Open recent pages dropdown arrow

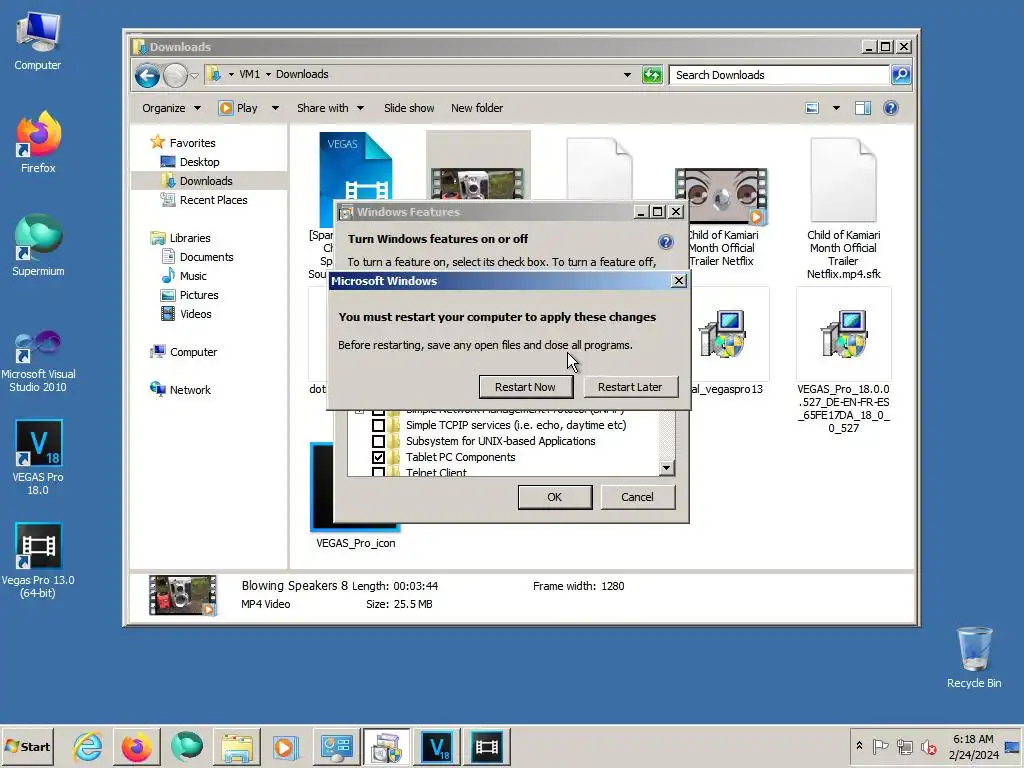click(195, 76)
